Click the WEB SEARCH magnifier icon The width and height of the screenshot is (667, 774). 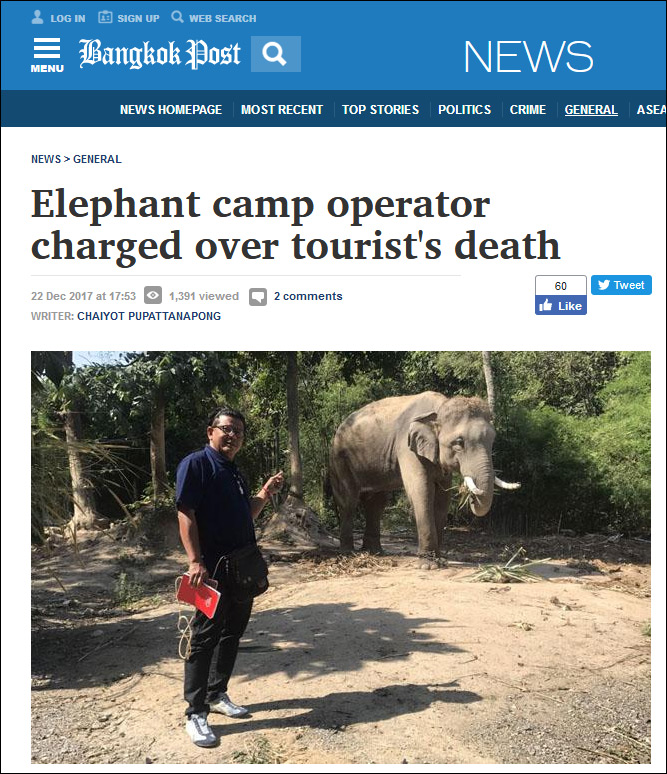[x=177, y=17]
